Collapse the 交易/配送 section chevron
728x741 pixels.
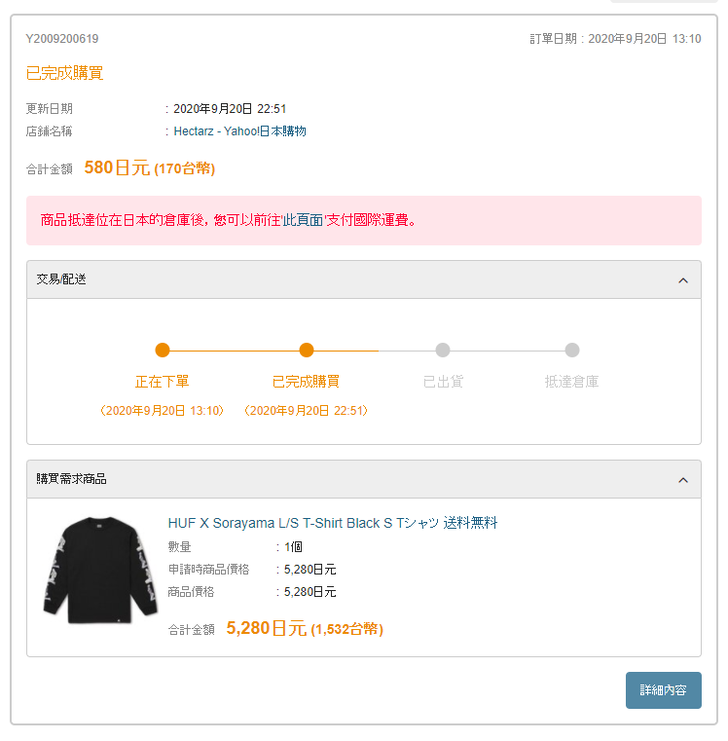[x=683, y=280]
